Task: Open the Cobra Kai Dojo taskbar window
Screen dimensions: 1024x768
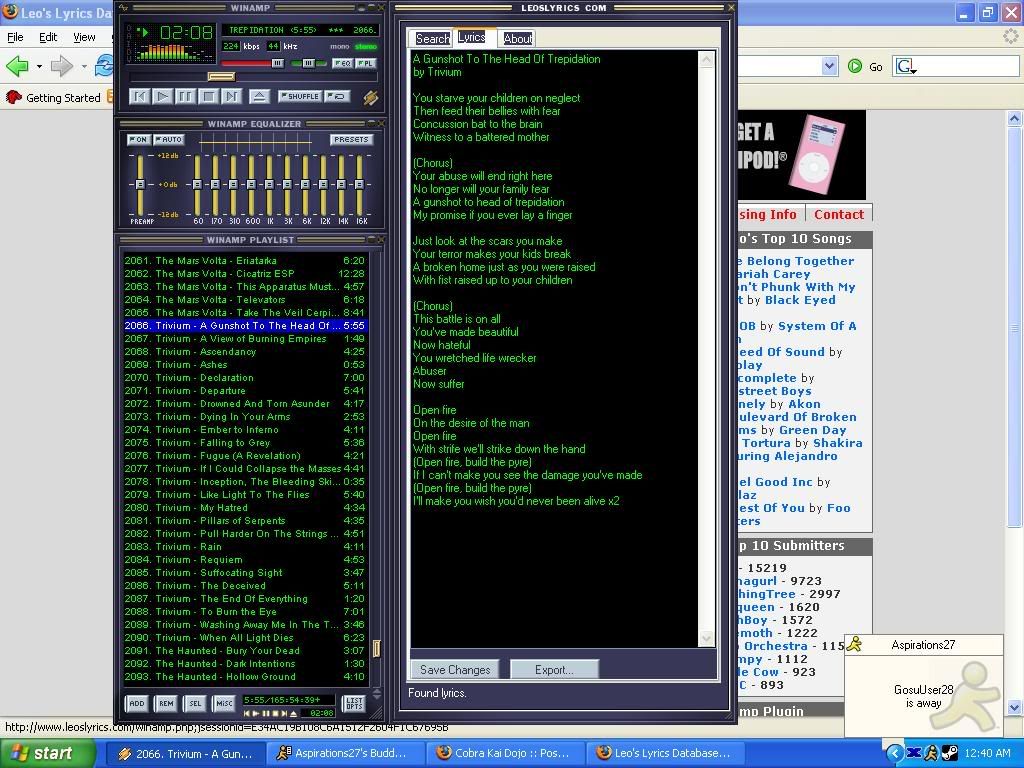Action: (504, 753)
